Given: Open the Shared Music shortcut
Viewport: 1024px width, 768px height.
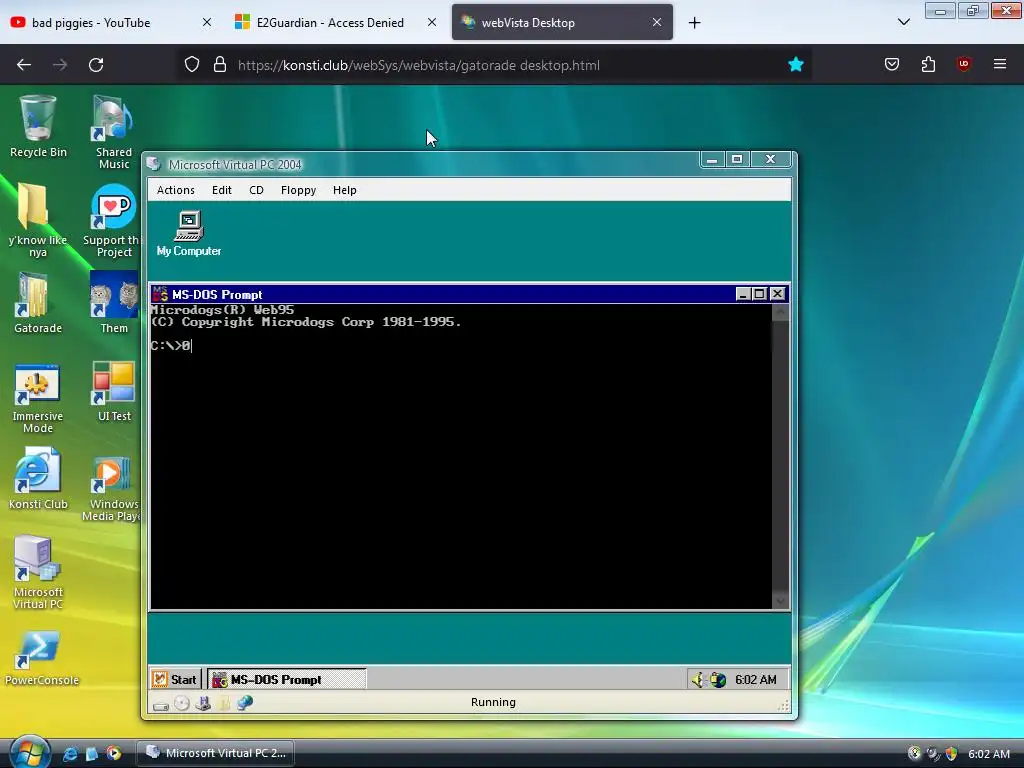Looking at the screenshot, I should coord(113,133).
